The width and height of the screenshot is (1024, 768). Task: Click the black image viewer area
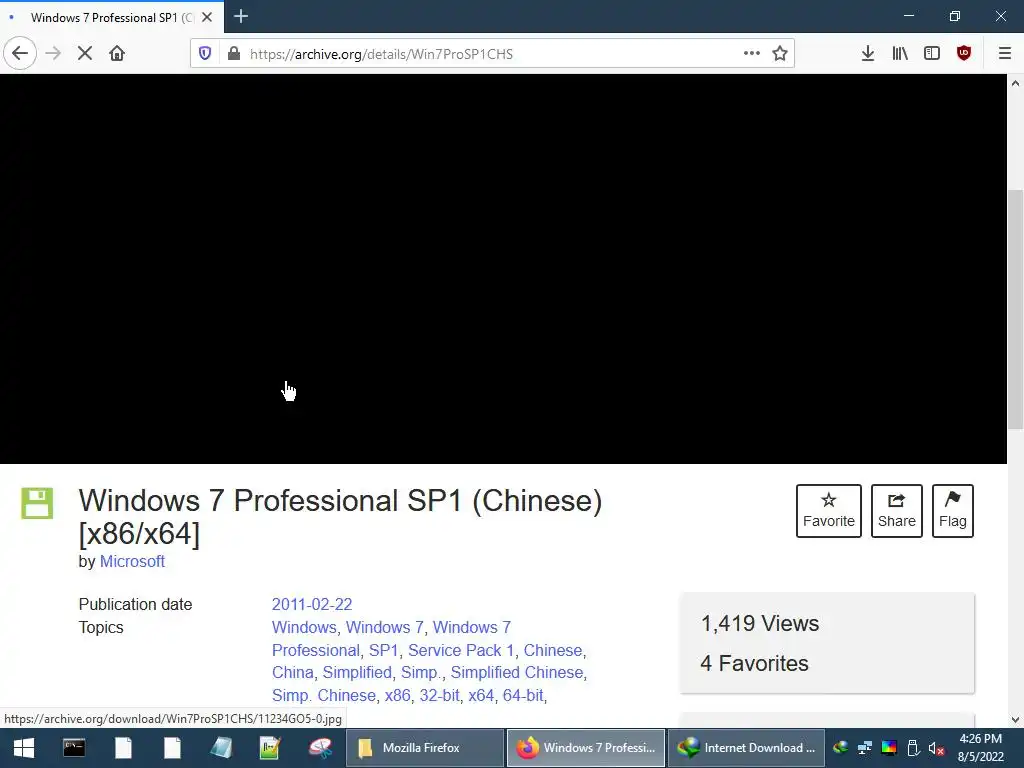(503, 268)
